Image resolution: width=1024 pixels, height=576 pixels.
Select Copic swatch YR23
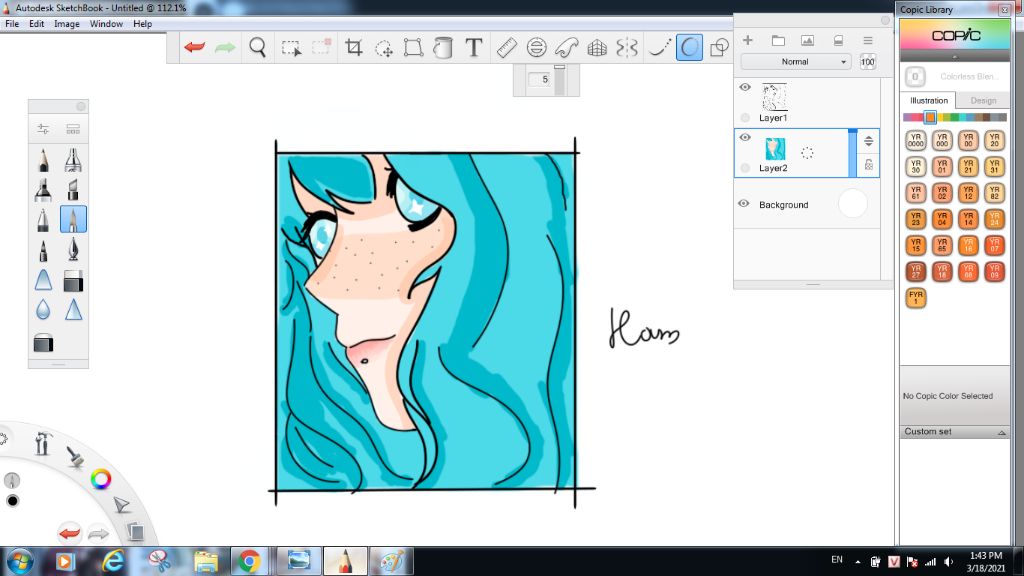click(x=916, y=219)
